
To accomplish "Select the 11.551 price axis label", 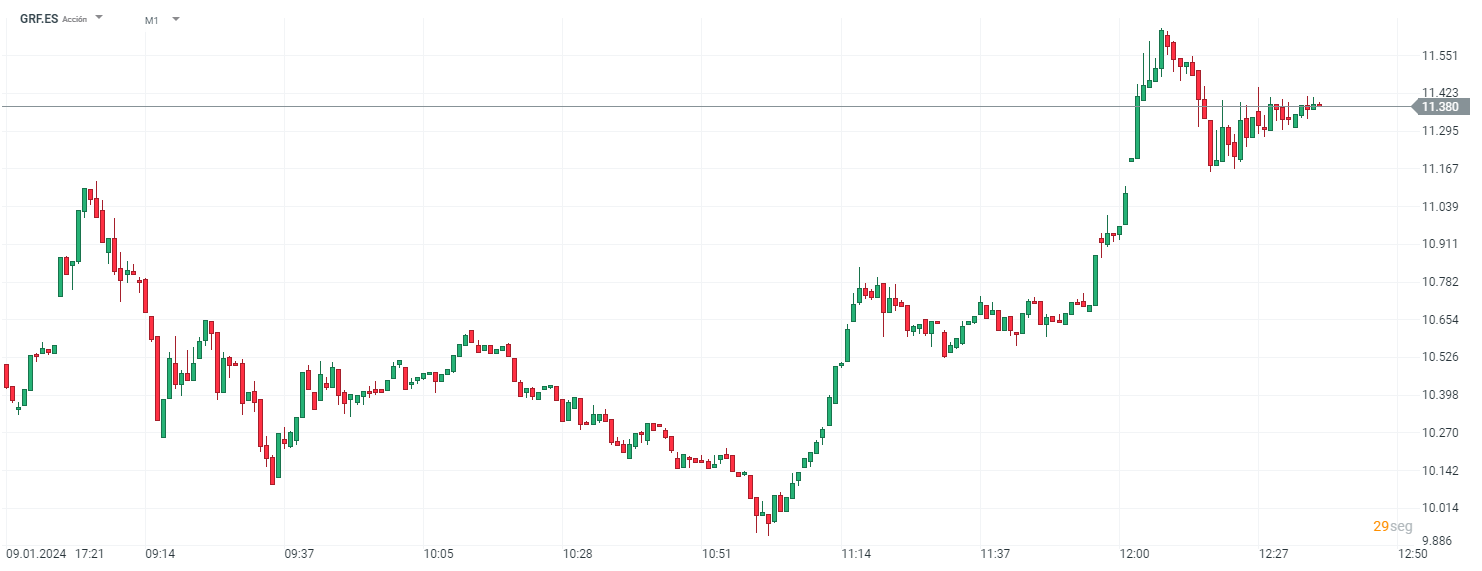I will coord(1439,56).
